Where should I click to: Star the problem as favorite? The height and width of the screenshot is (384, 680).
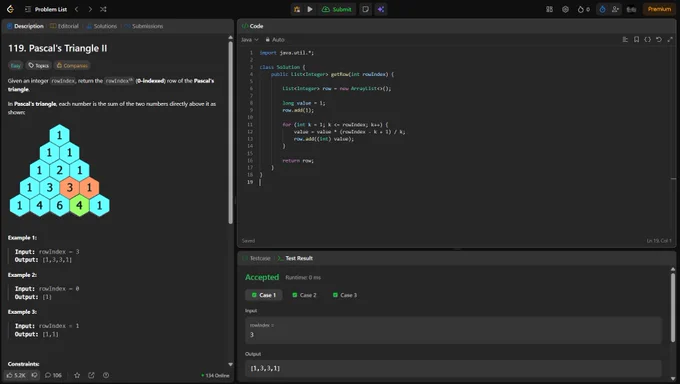point(77,375)
